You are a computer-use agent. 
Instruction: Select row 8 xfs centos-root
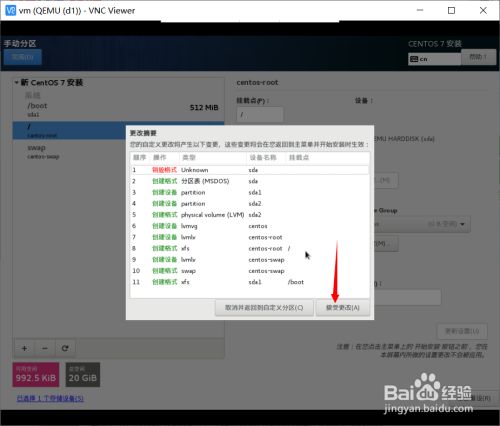tap(250, 248)
